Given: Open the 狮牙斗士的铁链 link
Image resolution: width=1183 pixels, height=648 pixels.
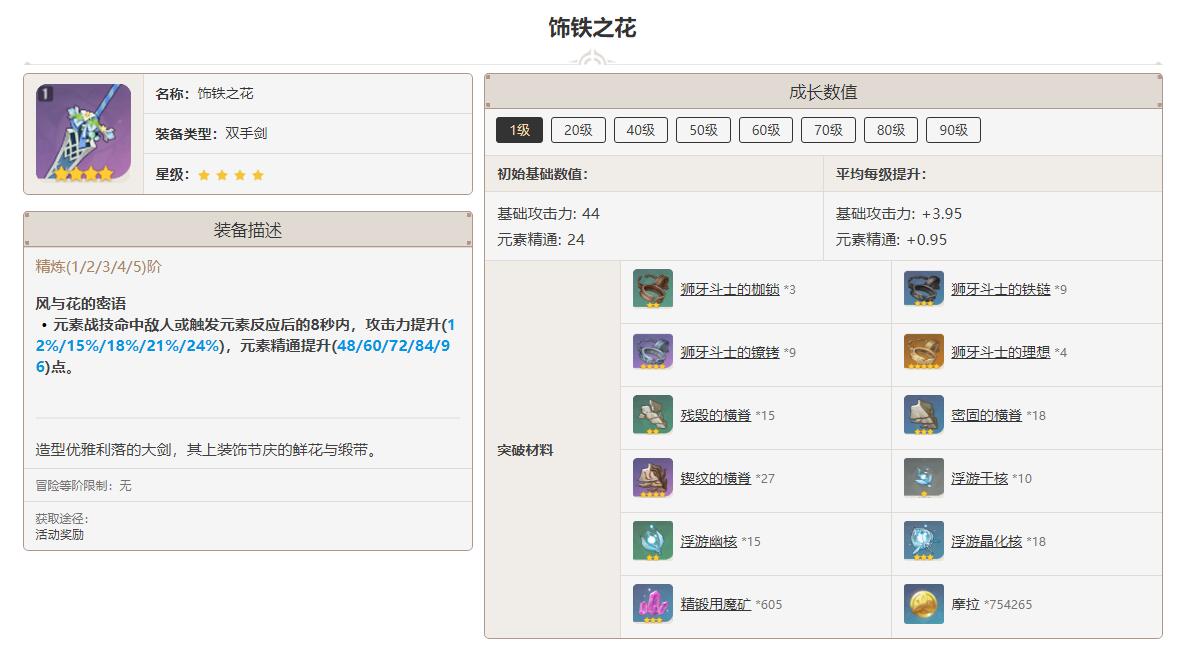Looking at the screenshot, I should pyautogui.click(x=1000, y=290).
